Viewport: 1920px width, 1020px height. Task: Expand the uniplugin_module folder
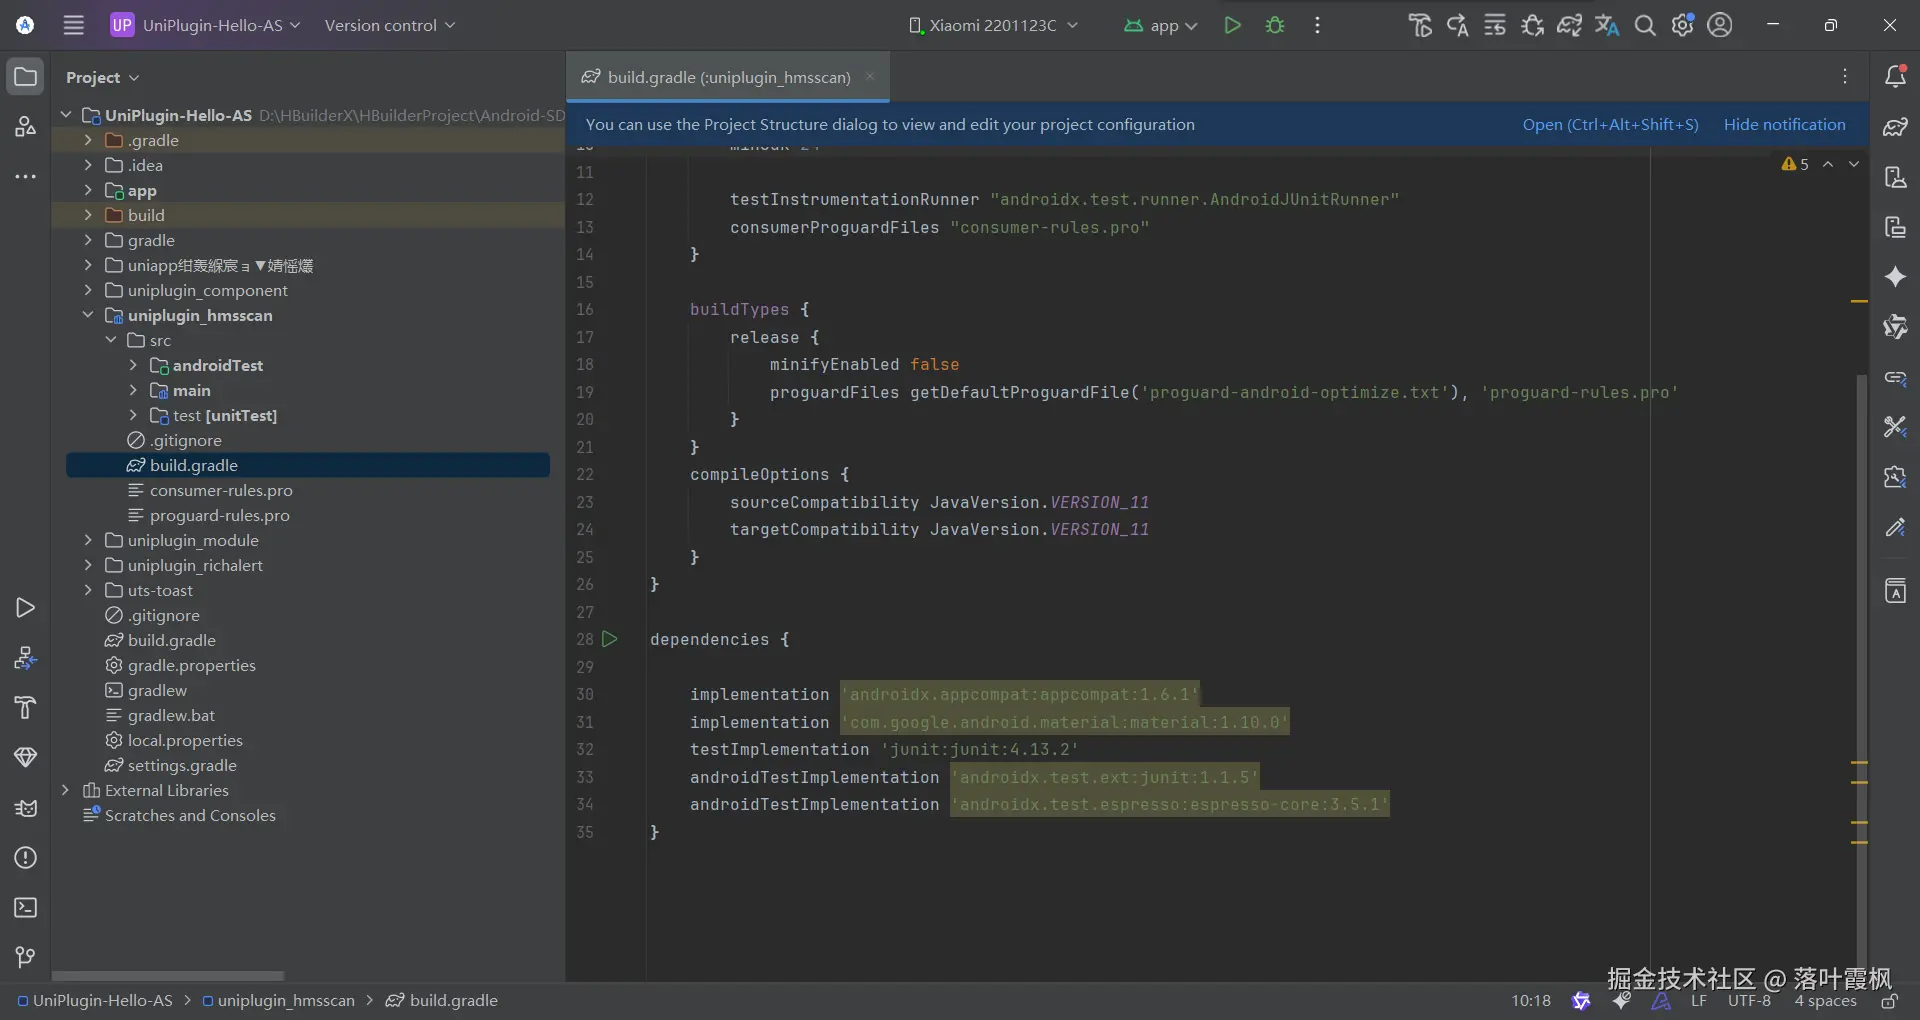[88, 540]
